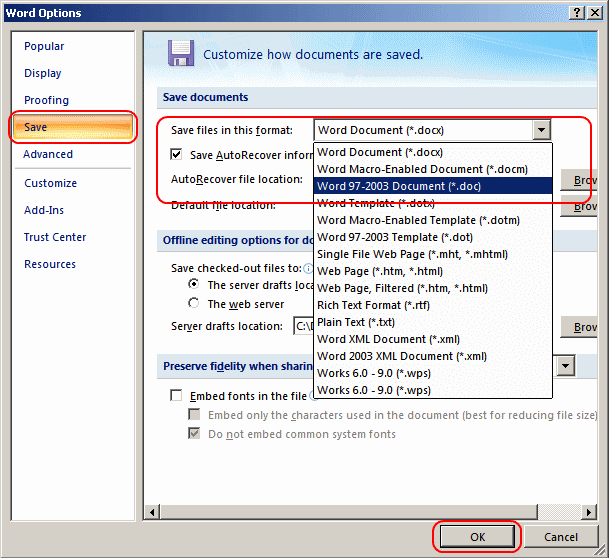609x558 pixels.
Task: Open the Display options category
Action: pos(43,73)
